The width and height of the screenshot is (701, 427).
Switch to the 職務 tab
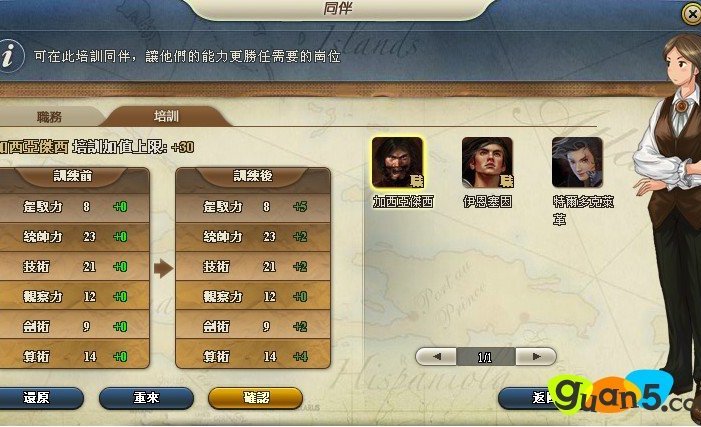coord(49,117)
